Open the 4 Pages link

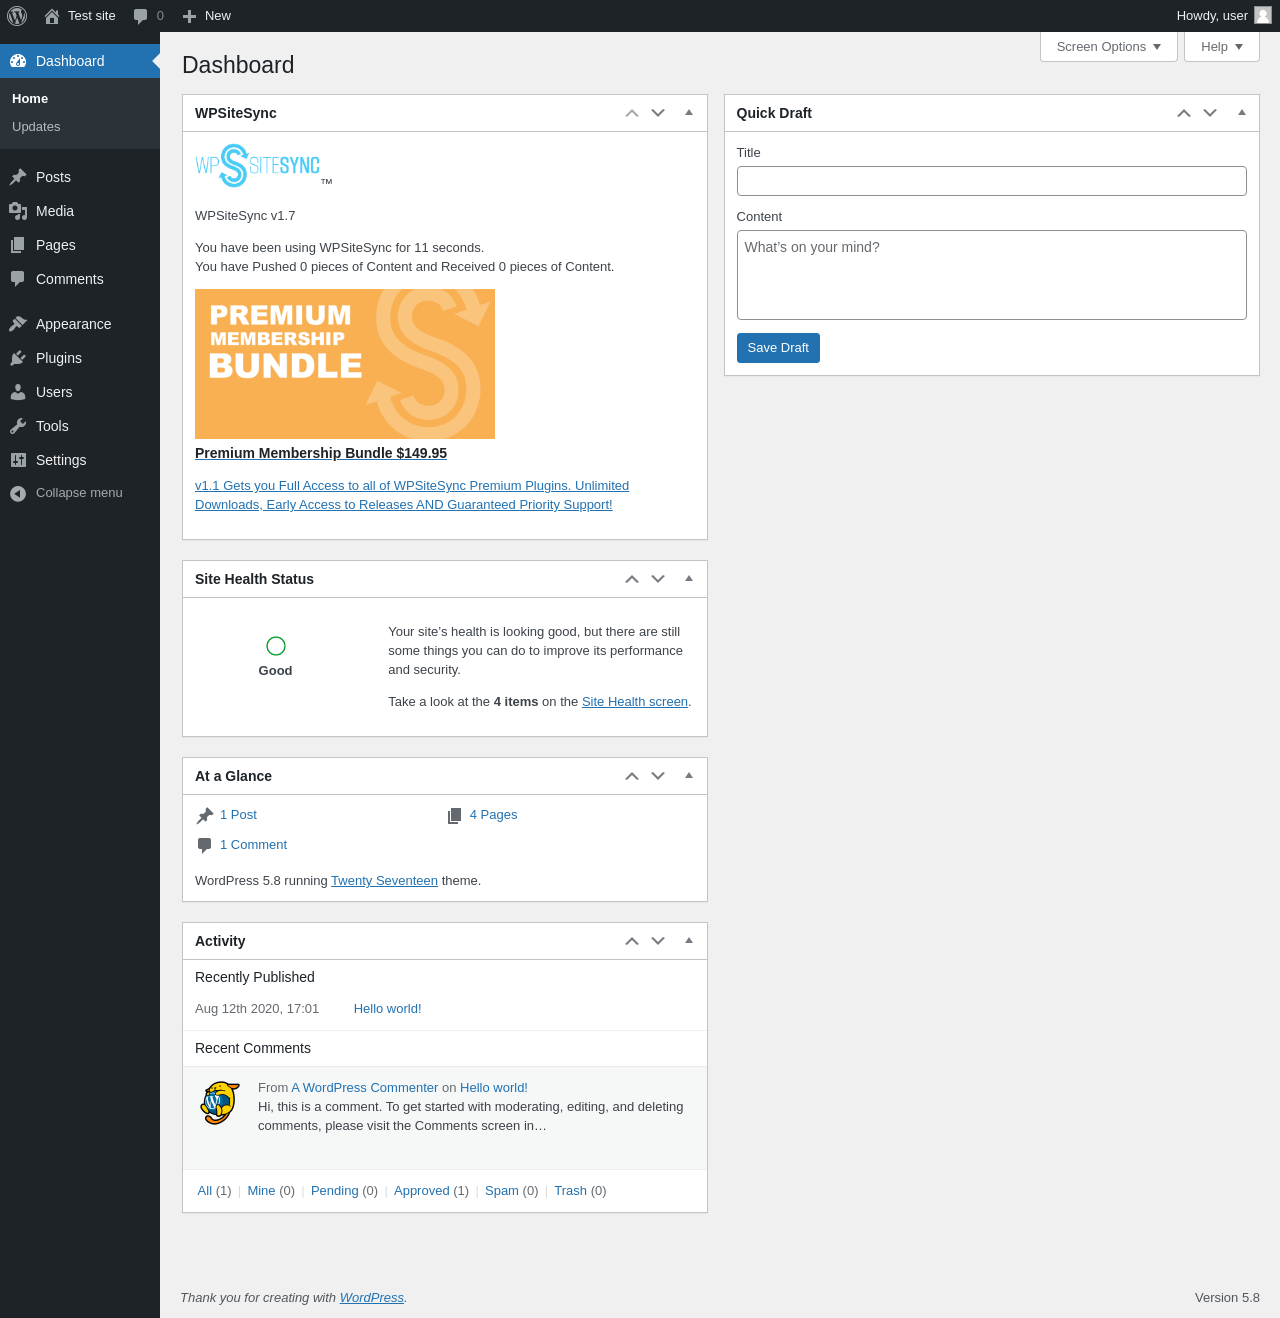[x=493, y=815]
